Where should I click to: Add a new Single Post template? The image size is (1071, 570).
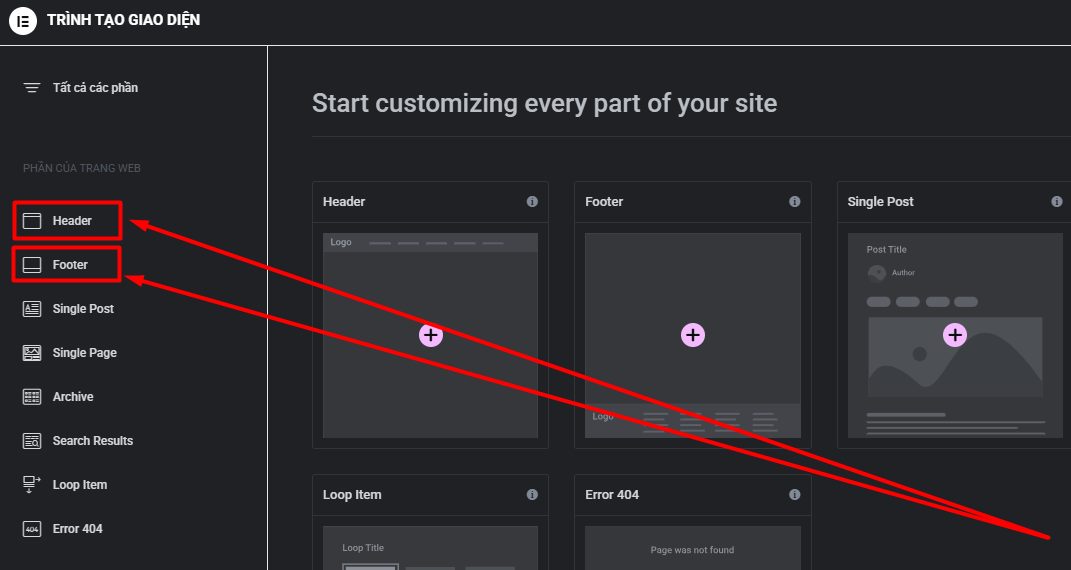(955, 335)
